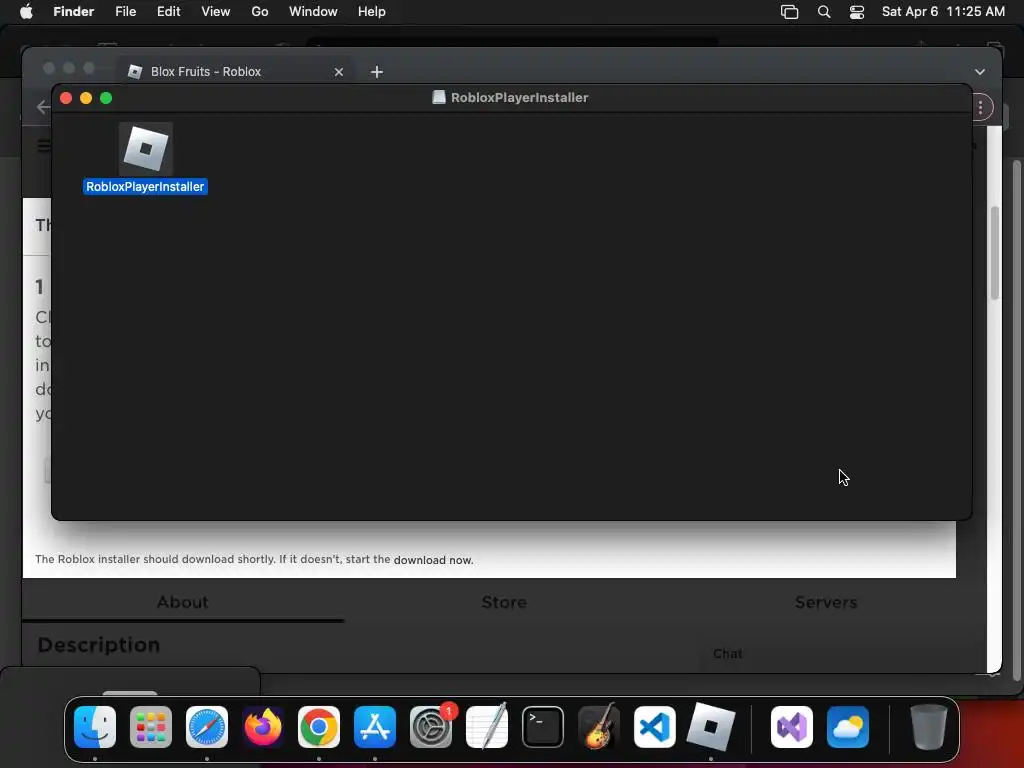Expand the browser tab search chevron

point(980,72)
